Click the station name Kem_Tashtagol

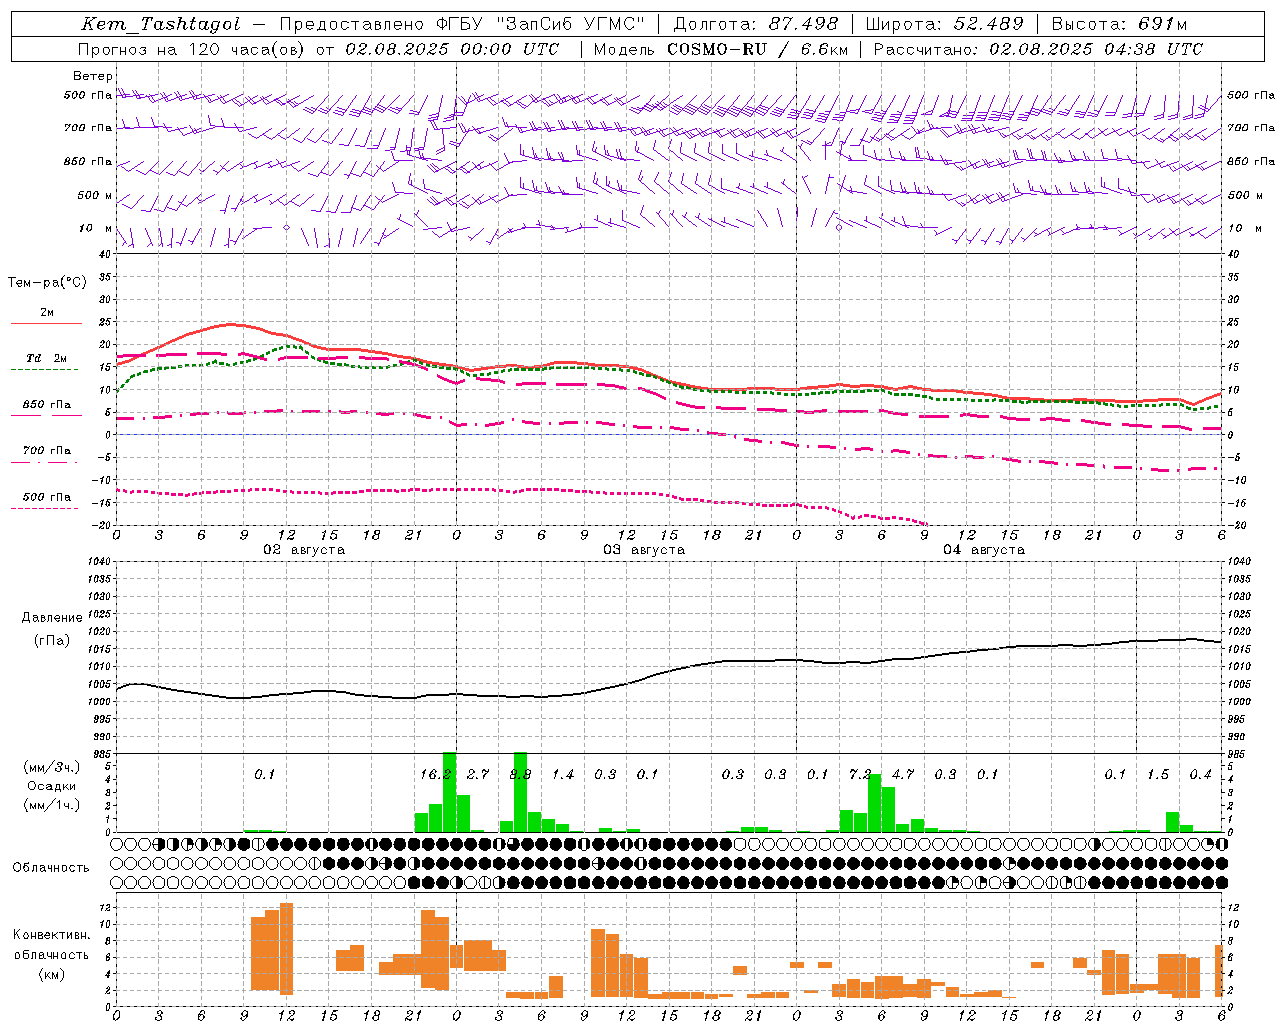click(x=161, y=24)
